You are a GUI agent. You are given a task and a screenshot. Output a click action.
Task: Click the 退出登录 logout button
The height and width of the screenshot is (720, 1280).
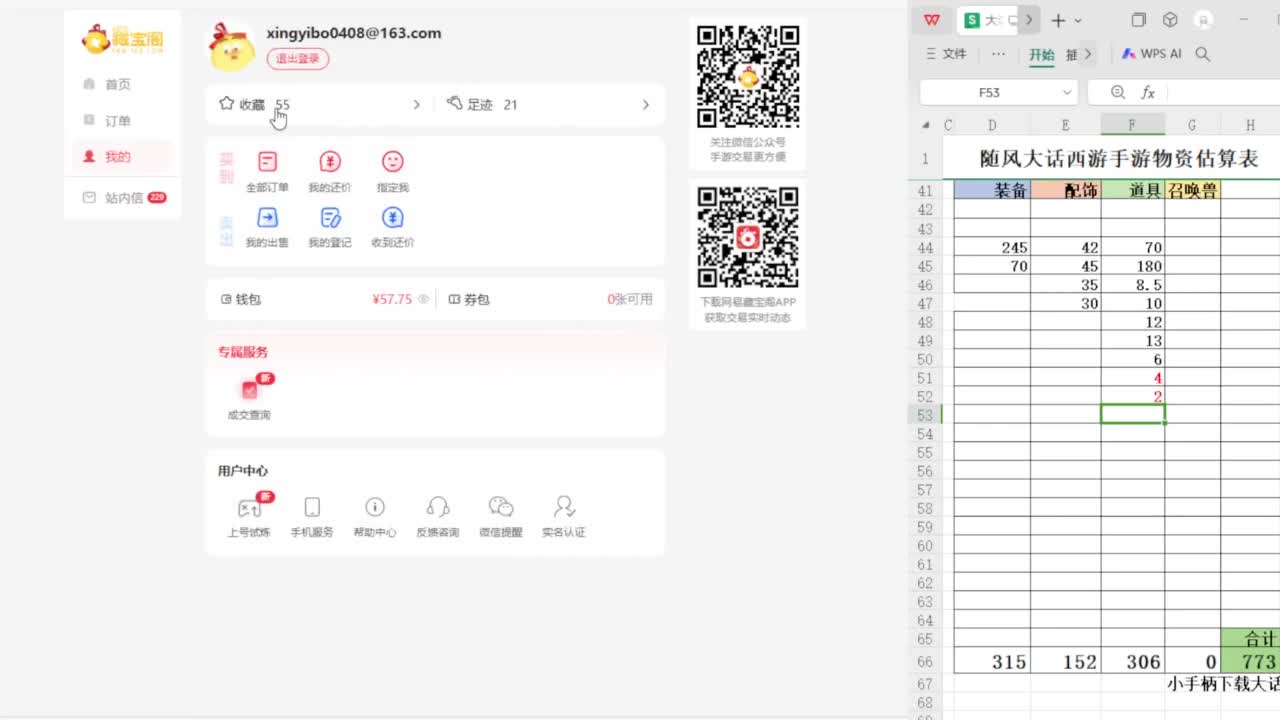point(297,59)
